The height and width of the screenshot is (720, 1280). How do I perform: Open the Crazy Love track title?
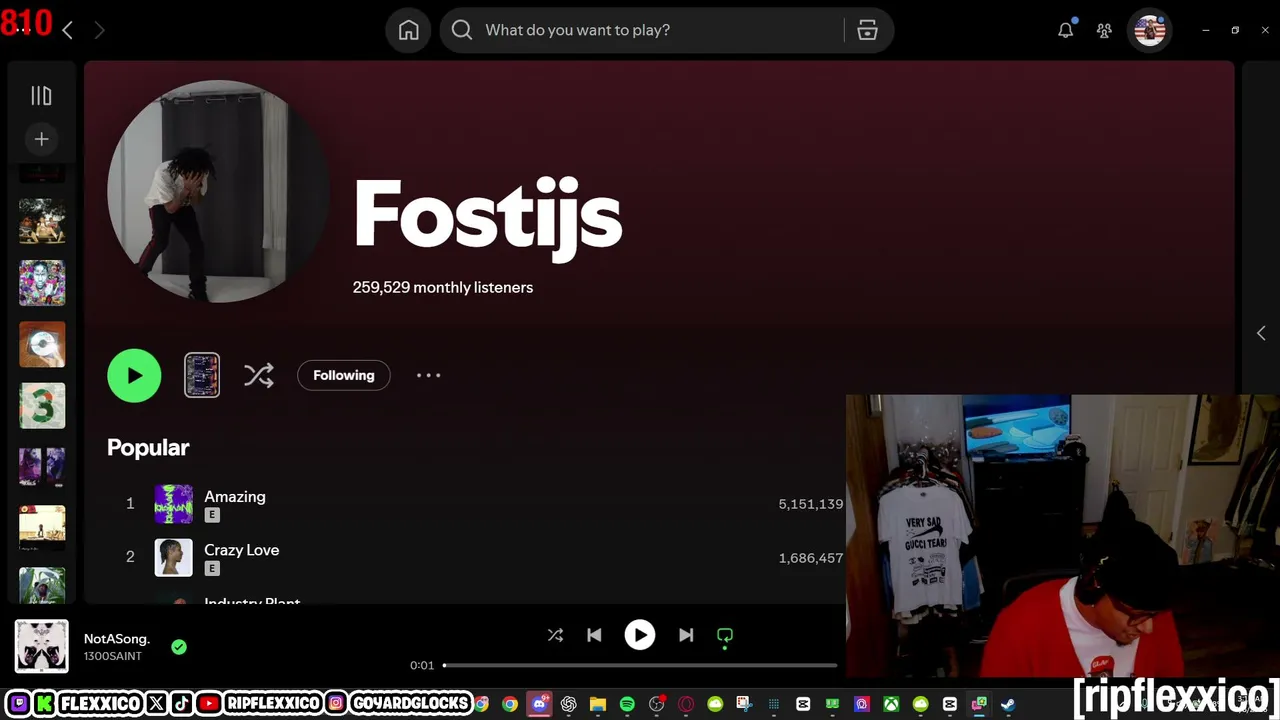tap(242, 550)
